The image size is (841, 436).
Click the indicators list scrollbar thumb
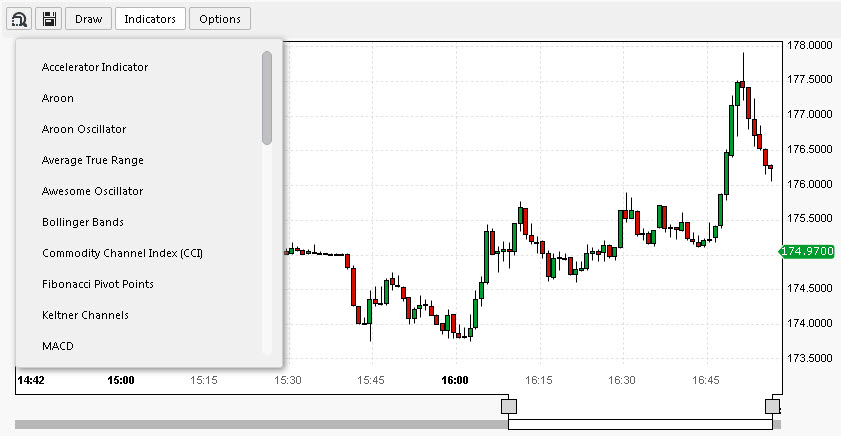click(267, 98)
